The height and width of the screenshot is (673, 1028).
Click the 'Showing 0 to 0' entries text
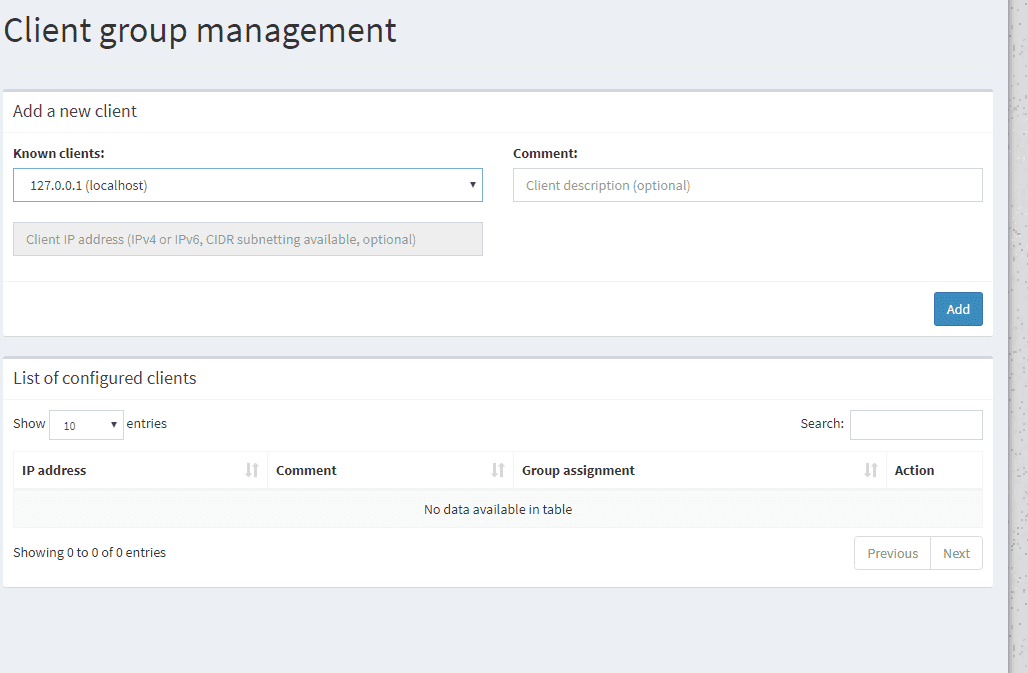(x=89, y=552)
